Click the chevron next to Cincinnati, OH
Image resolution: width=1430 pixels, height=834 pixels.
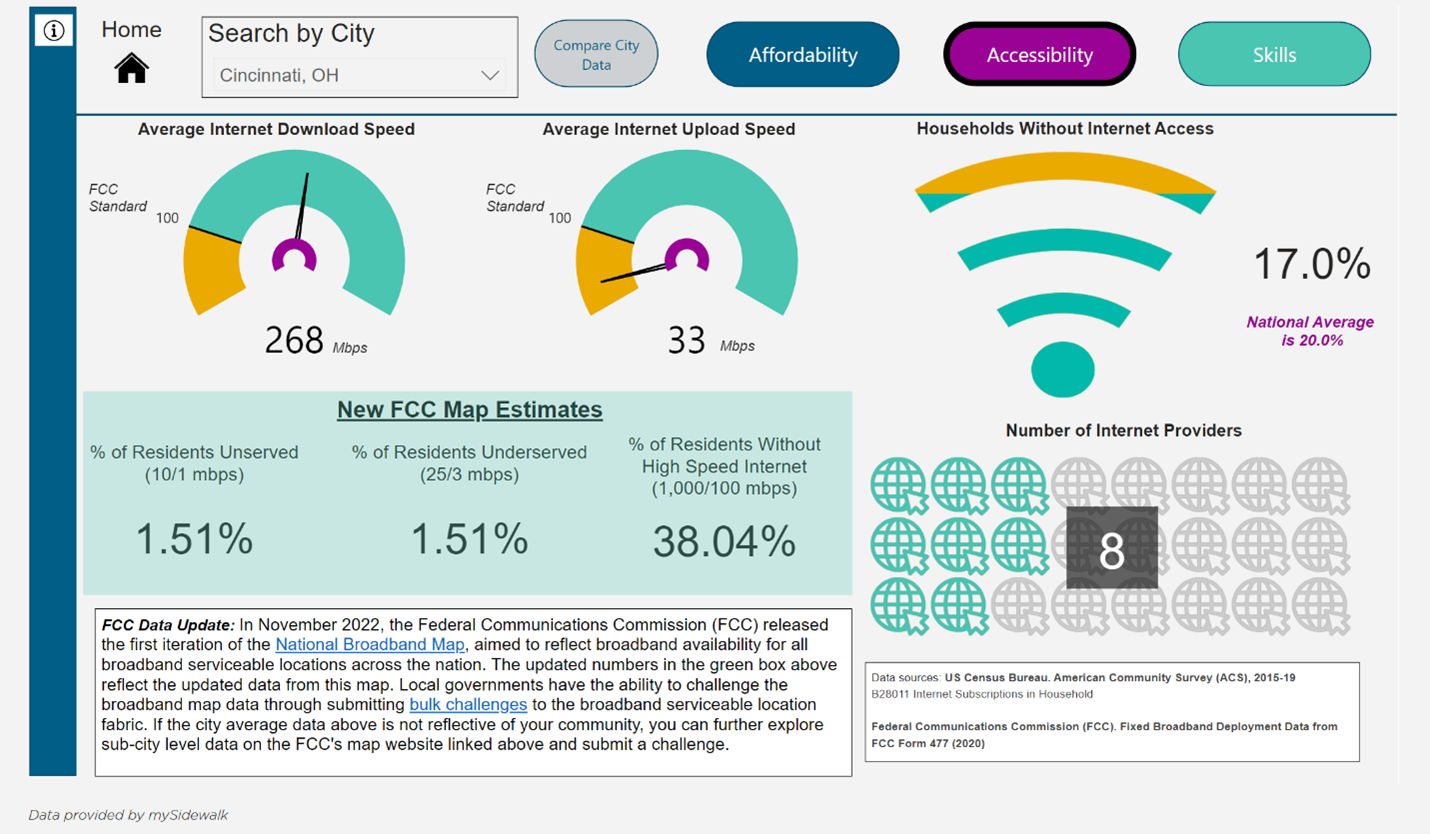(489, 74)
